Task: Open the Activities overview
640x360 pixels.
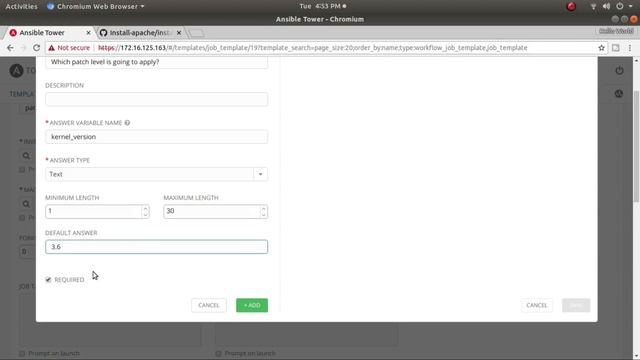Action: 21,6
